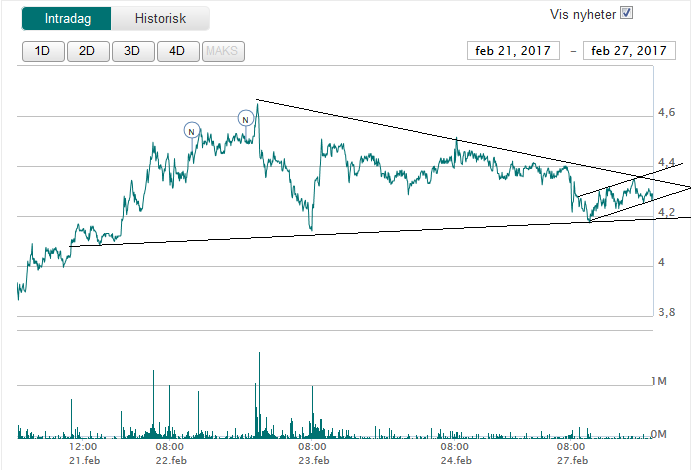This screenshot has height=470, width=691.
Task: Choose the 4D time range
Action: [x=177, y=51]
